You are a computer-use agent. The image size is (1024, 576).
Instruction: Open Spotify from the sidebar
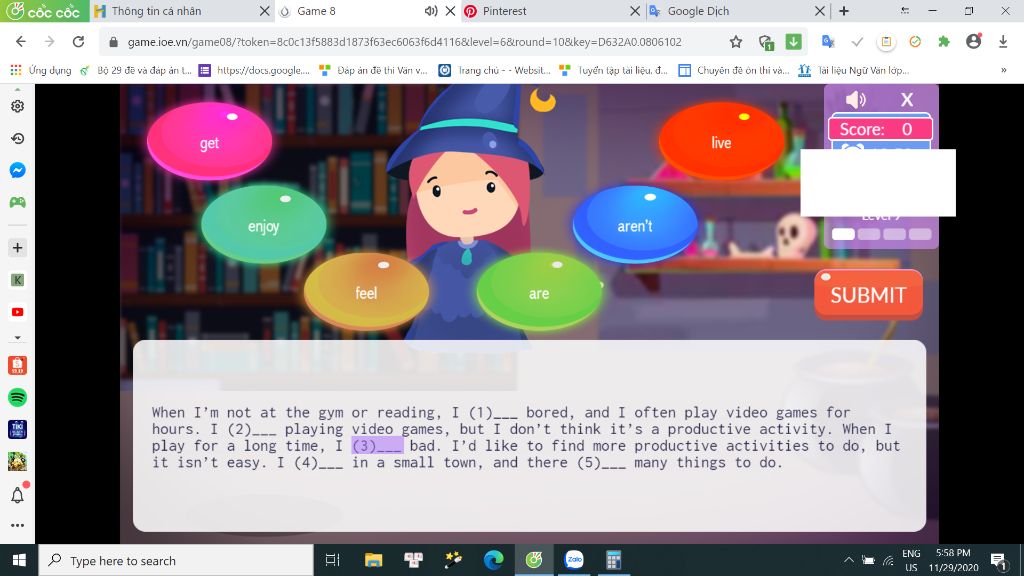[x=18, y=397]
